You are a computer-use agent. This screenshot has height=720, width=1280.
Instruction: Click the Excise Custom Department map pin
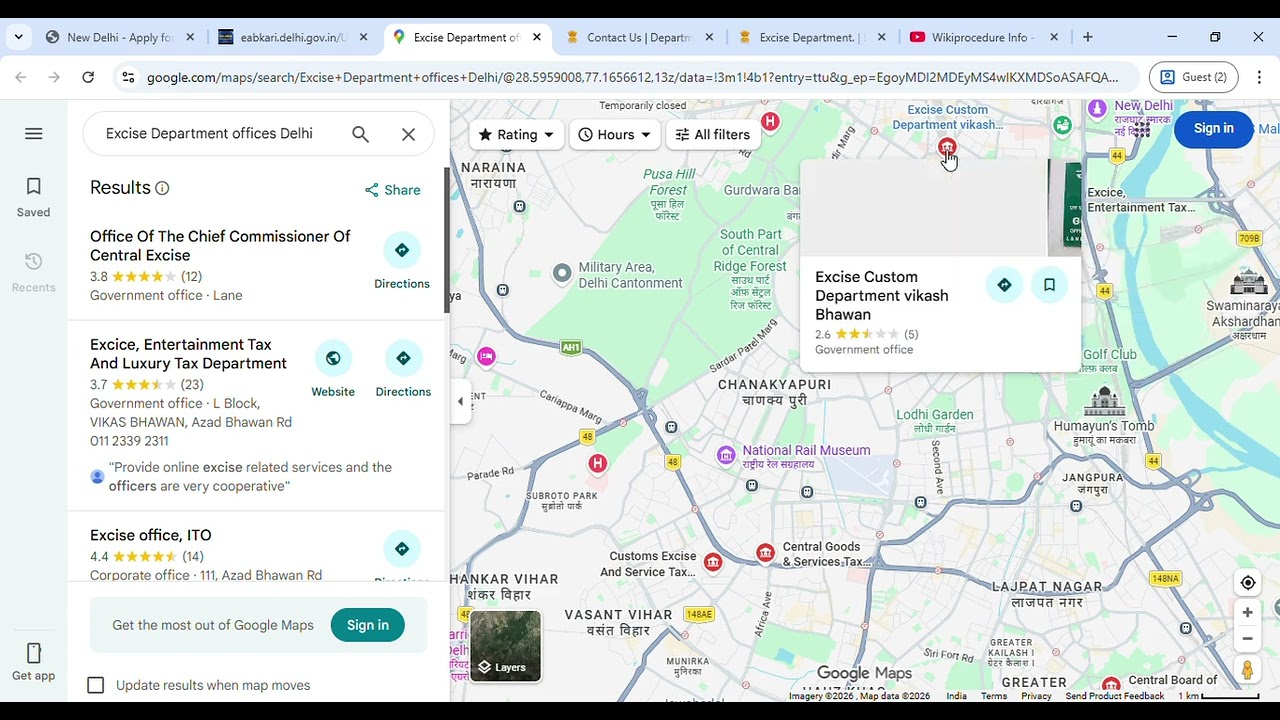pos(946,148)
